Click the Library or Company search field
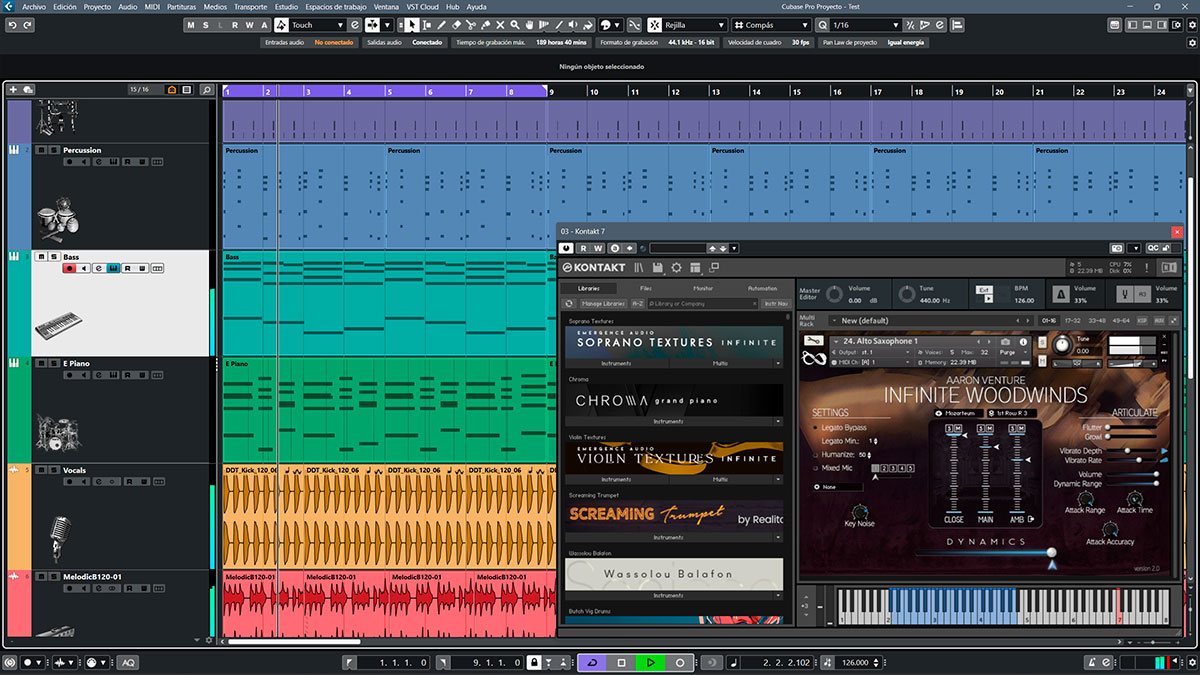 [703, 303]
